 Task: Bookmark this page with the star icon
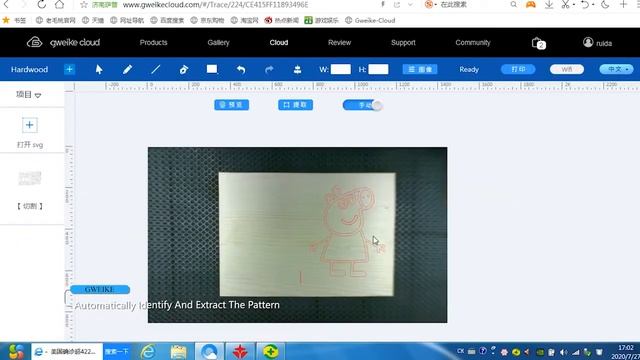84,5
